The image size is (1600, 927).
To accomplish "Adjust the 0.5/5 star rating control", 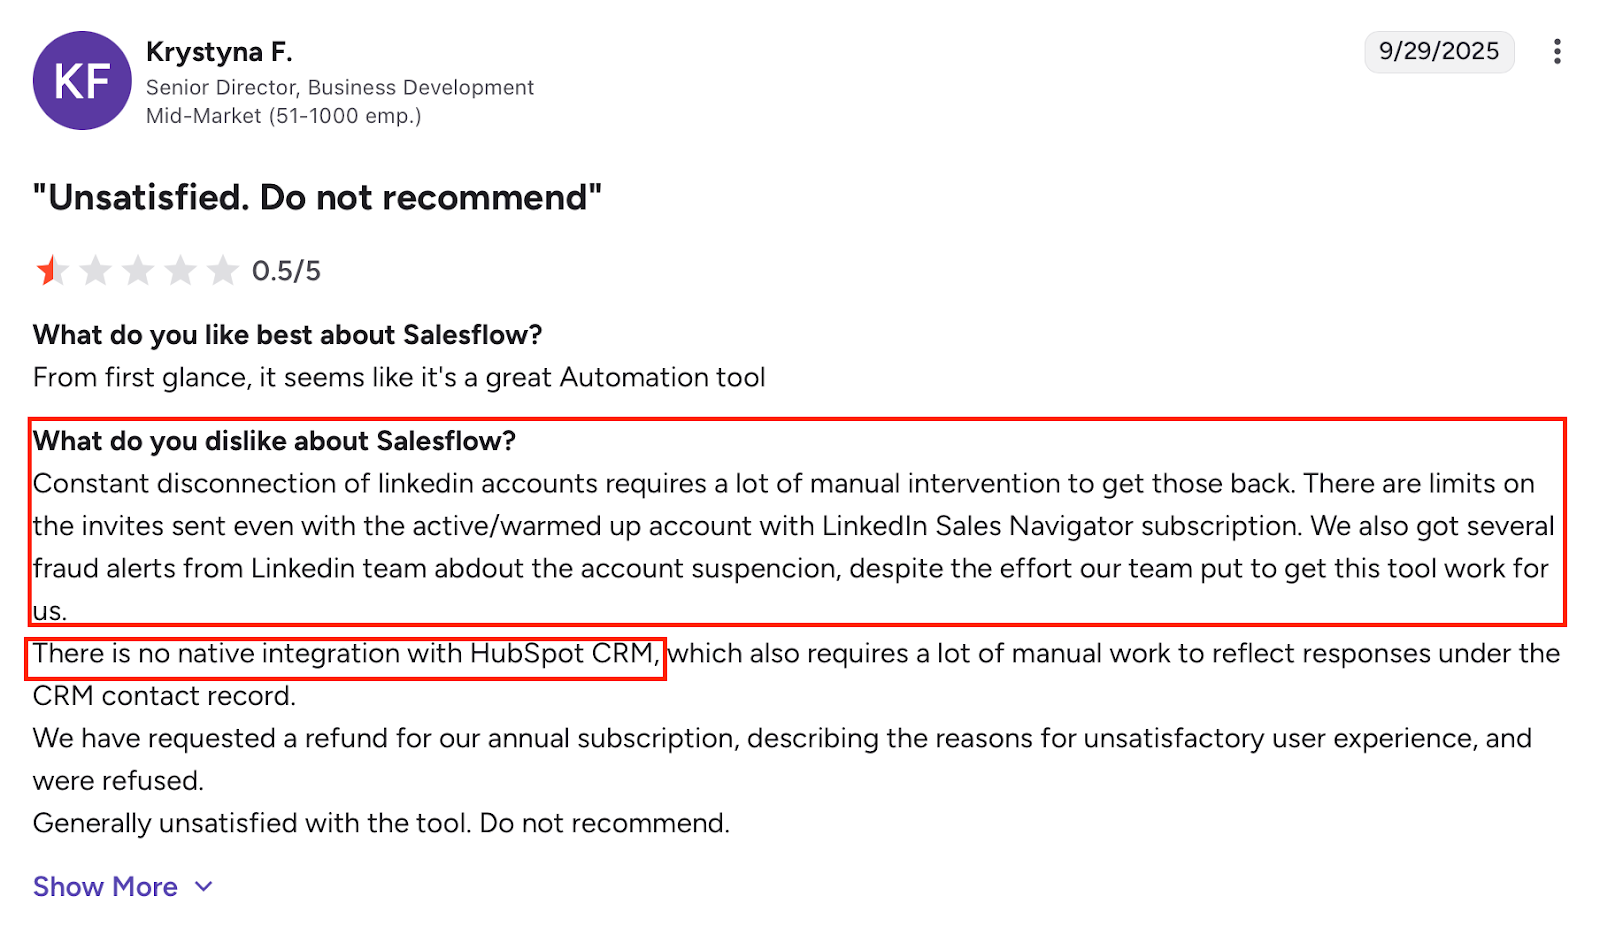I will (x=138, y=269).
